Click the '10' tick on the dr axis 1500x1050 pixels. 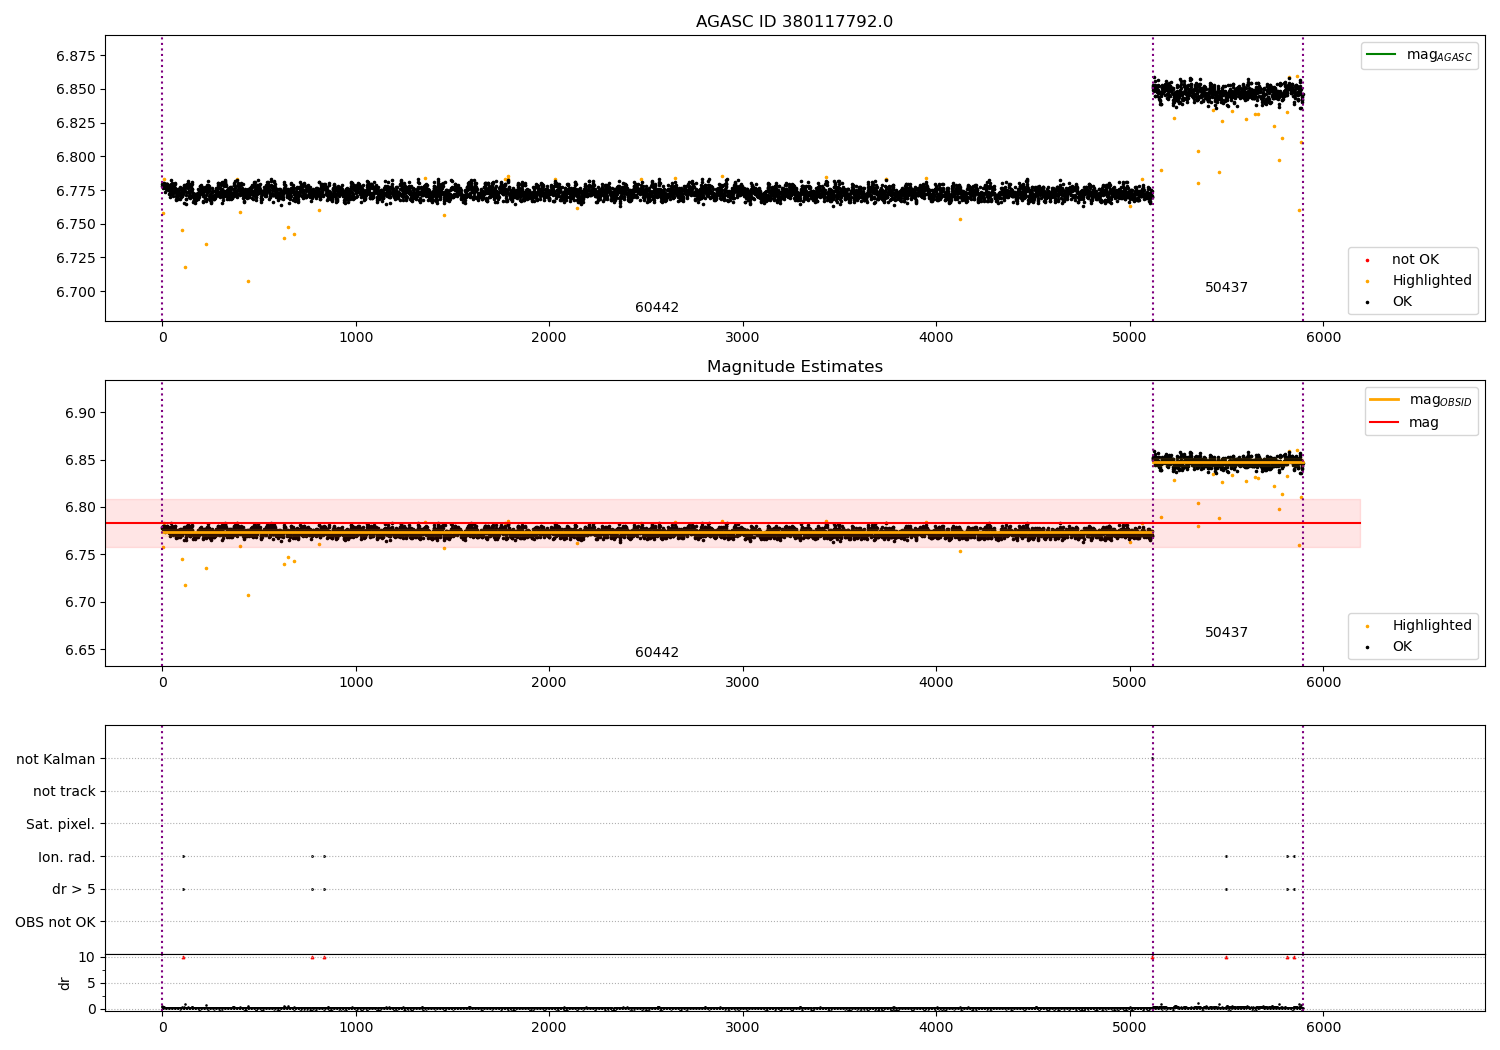(x=87, y=957)
